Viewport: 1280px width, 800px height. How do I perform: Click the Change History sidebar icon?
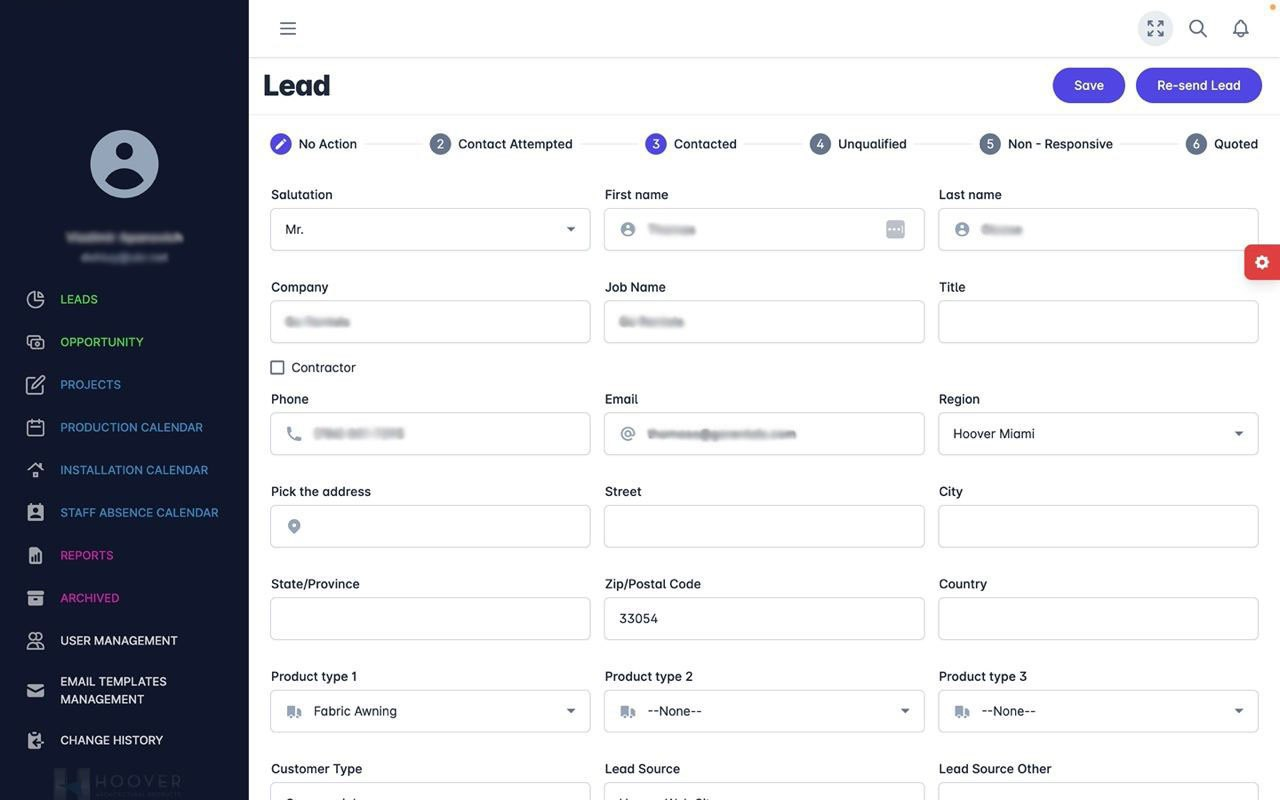(x=36, y=741)
